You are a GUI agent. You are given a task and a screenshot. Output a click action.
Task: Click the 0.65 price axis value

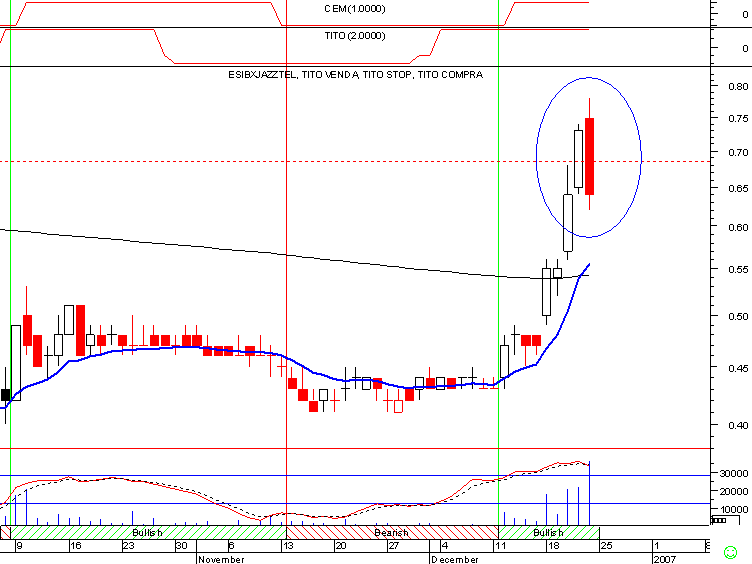click(738, 188)
